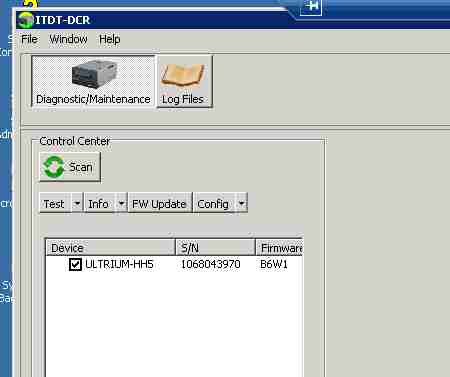The width and height of the screenshot is (450, 377).
Task: Expand the Info dropdown arrow
Action: point(122,203)
